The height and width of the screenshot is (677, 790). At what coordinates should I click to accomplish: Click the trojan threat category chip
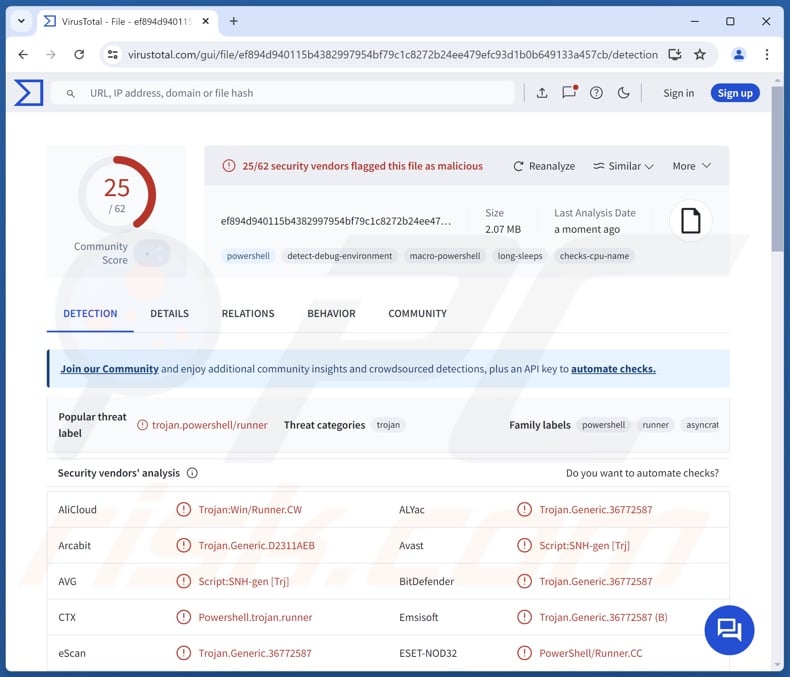388,425
